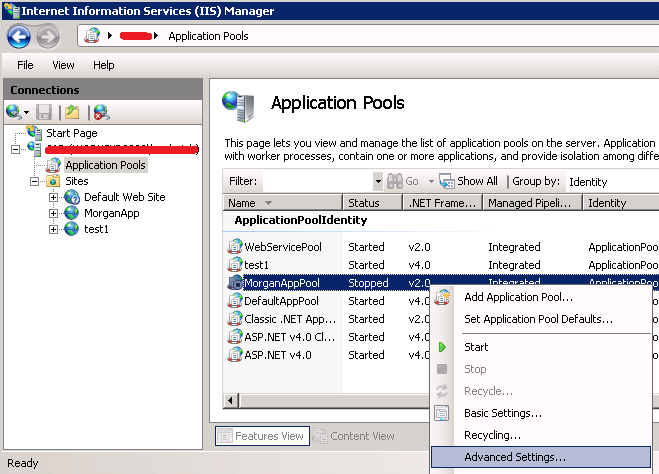Select the WebServicePool row name

pos(283,247)
